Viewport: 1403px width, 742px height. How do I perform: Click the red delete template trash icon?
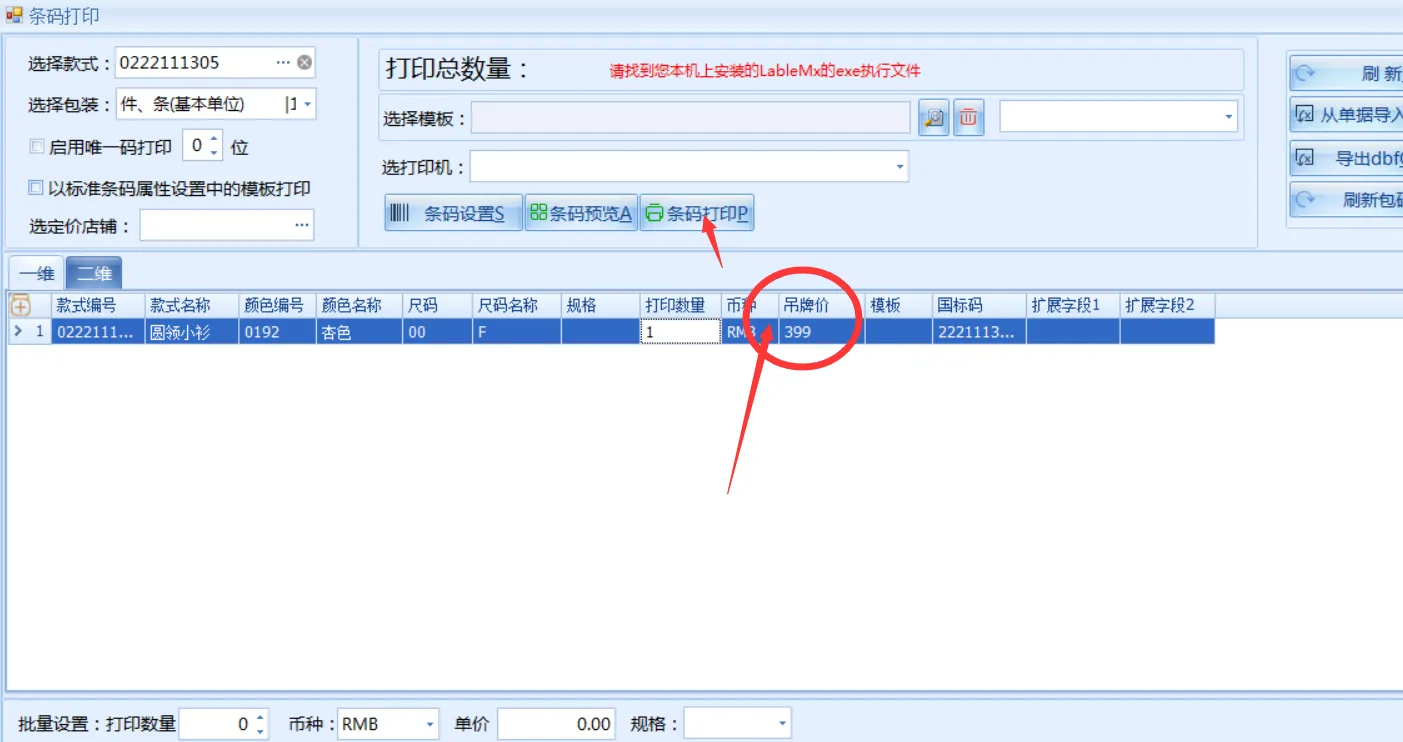[x=968, y=118]
